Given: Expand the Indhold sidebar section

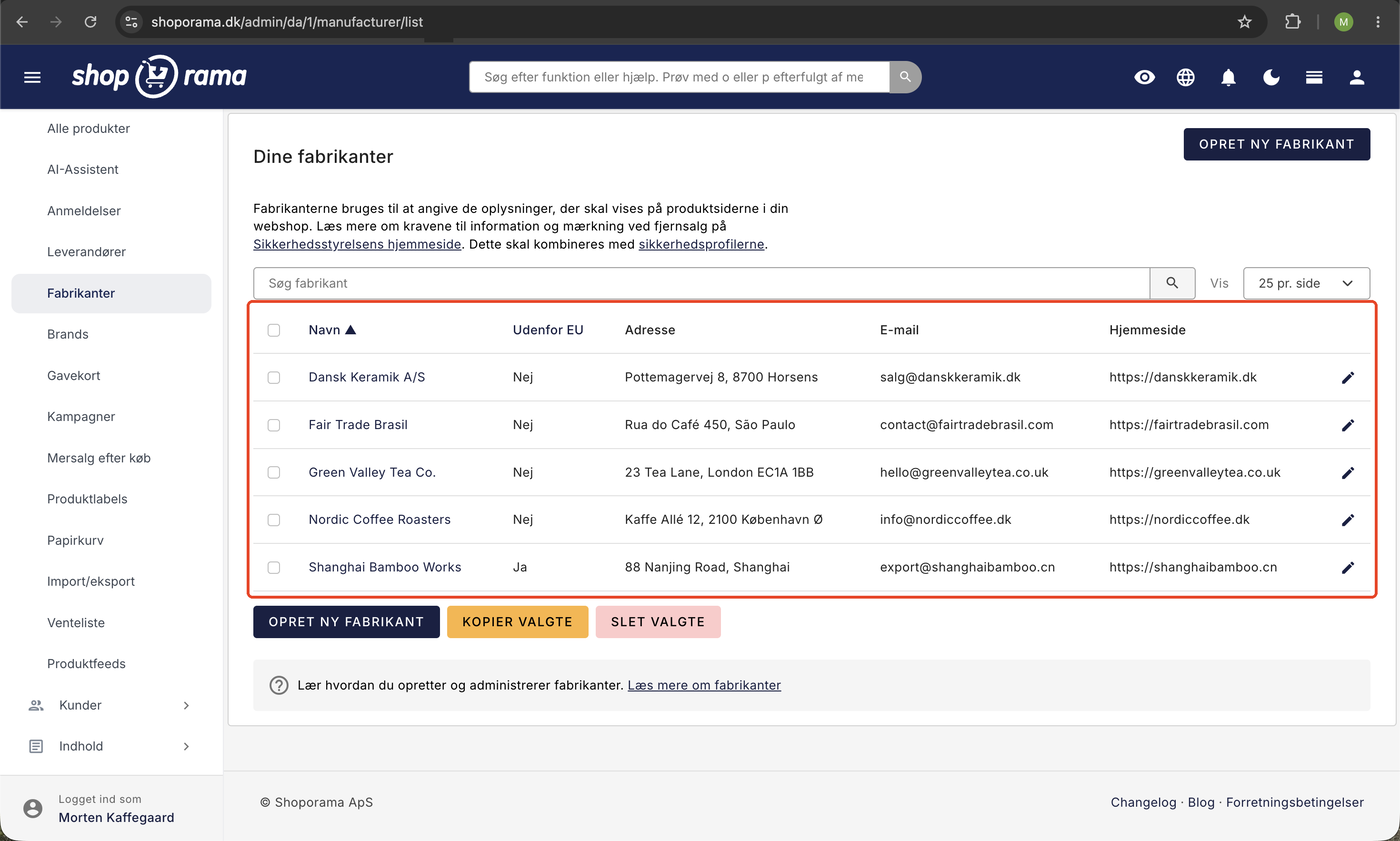Looking at the screenshot, I should coord(109,746).
